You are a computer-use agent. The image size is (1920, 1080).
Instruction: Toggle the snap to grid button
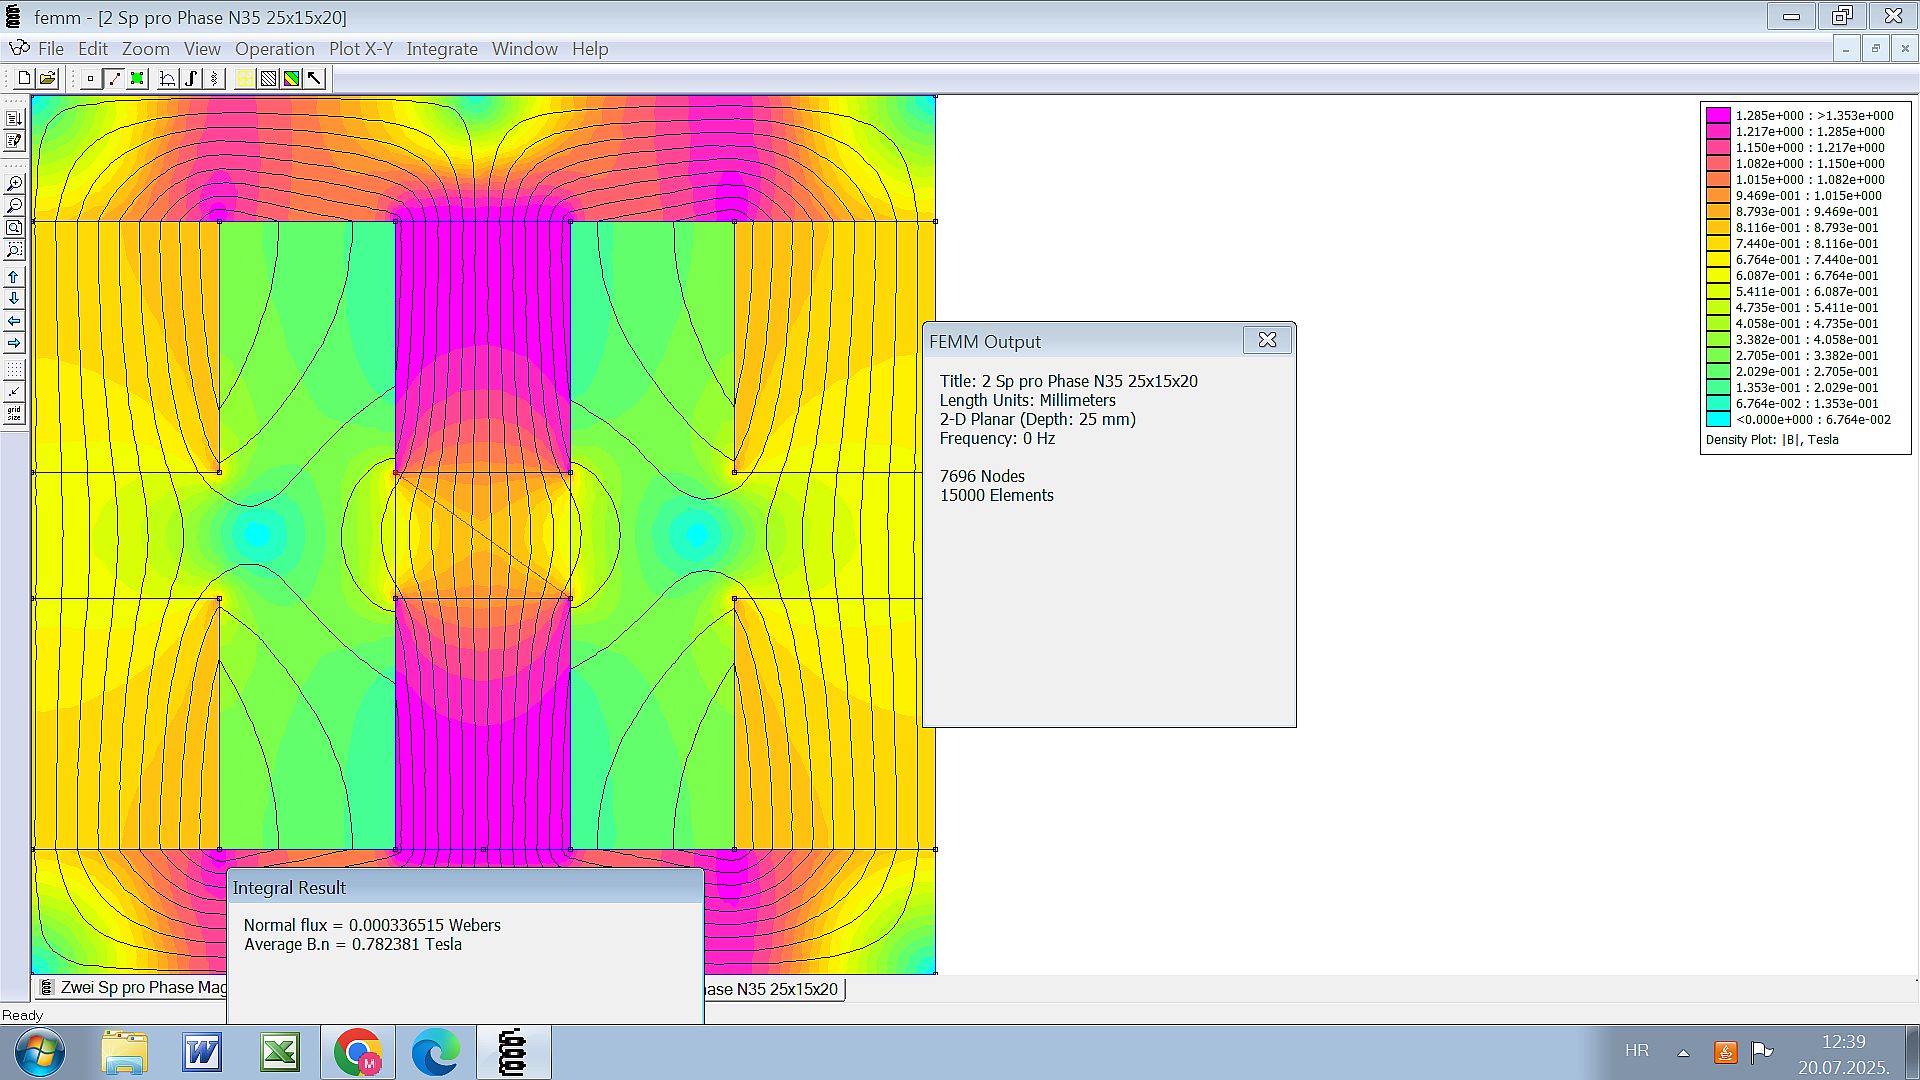[14, 392]
